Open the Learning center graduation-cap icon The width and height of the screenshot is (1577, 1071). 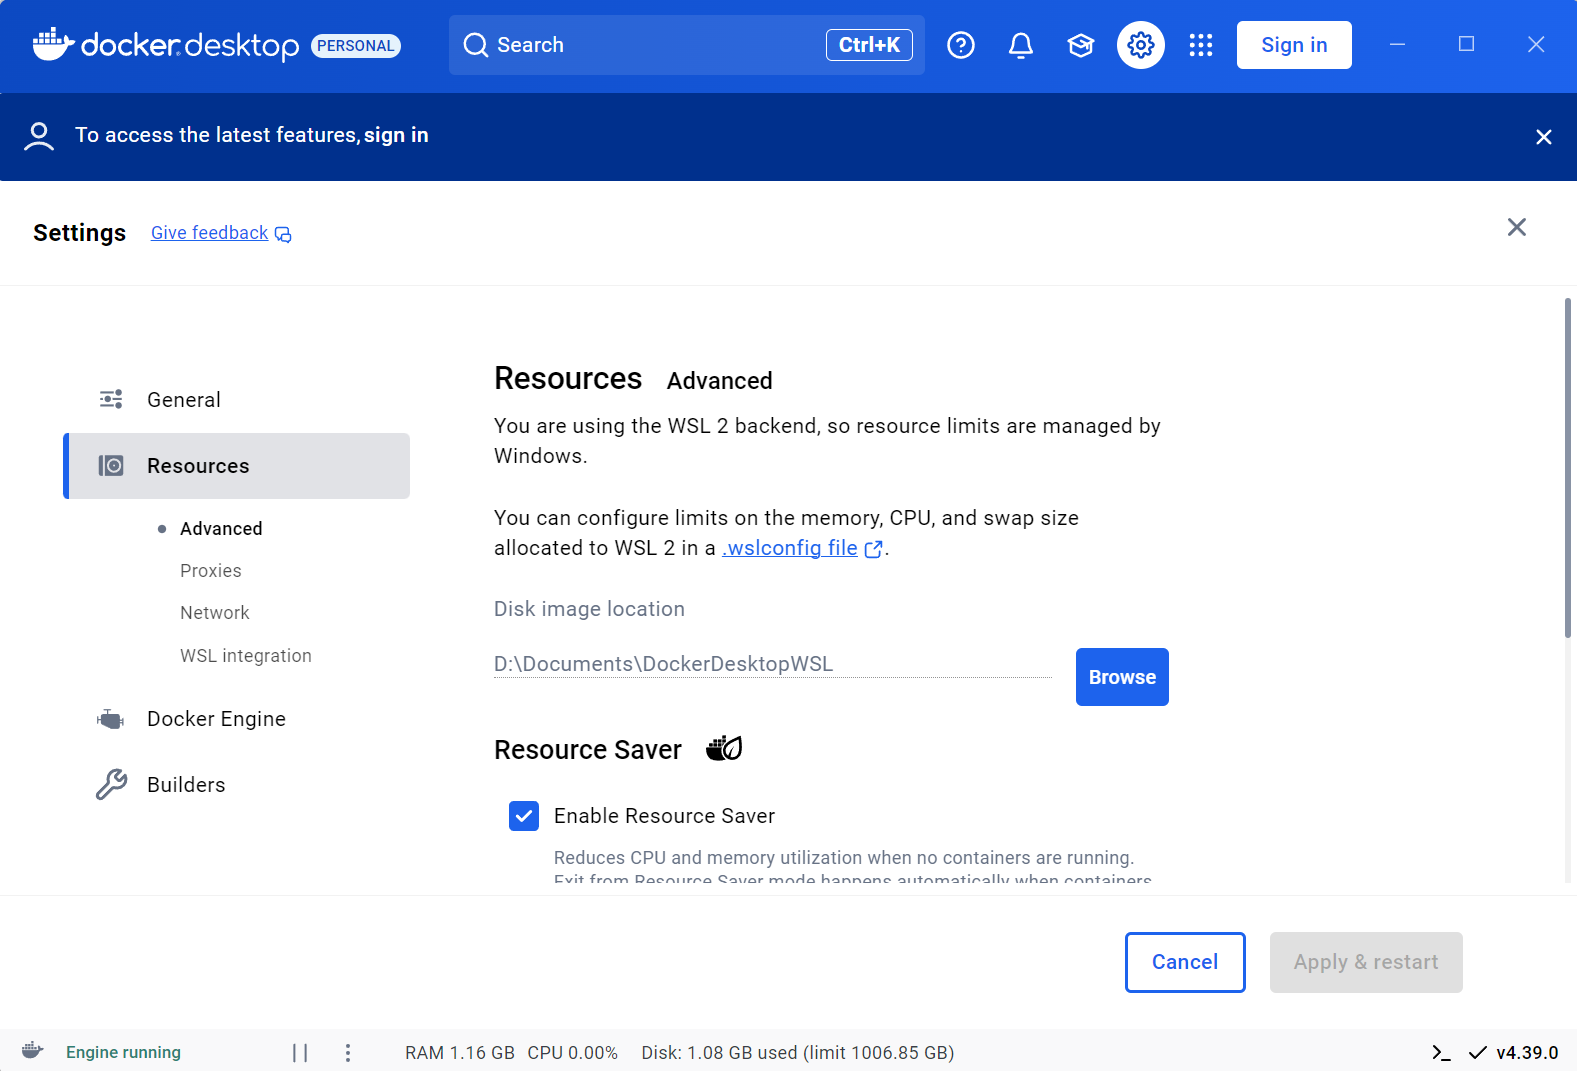(1081, 45)
